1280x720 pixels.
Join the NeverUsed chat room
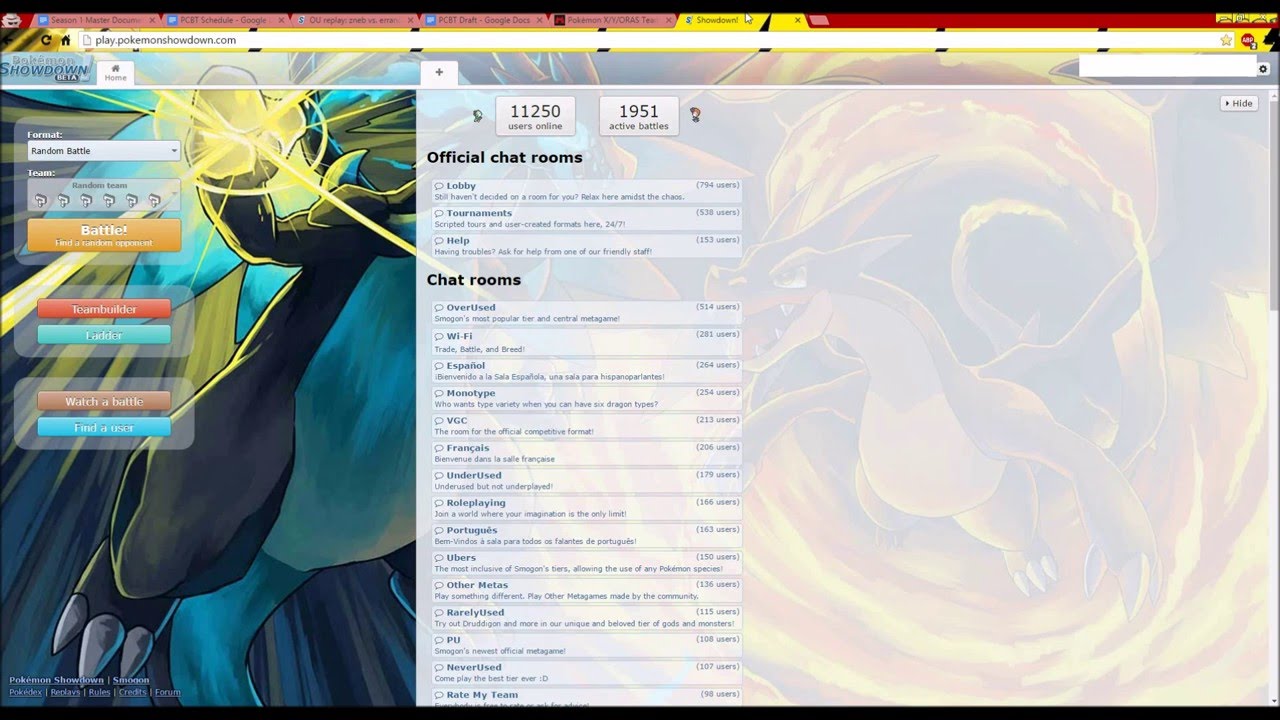click(x=587, y=673)
